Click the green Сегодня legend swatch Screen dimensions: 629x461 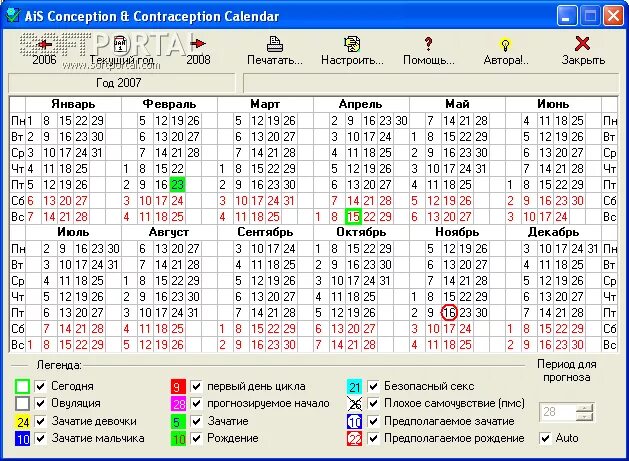(x=22, y=387)
